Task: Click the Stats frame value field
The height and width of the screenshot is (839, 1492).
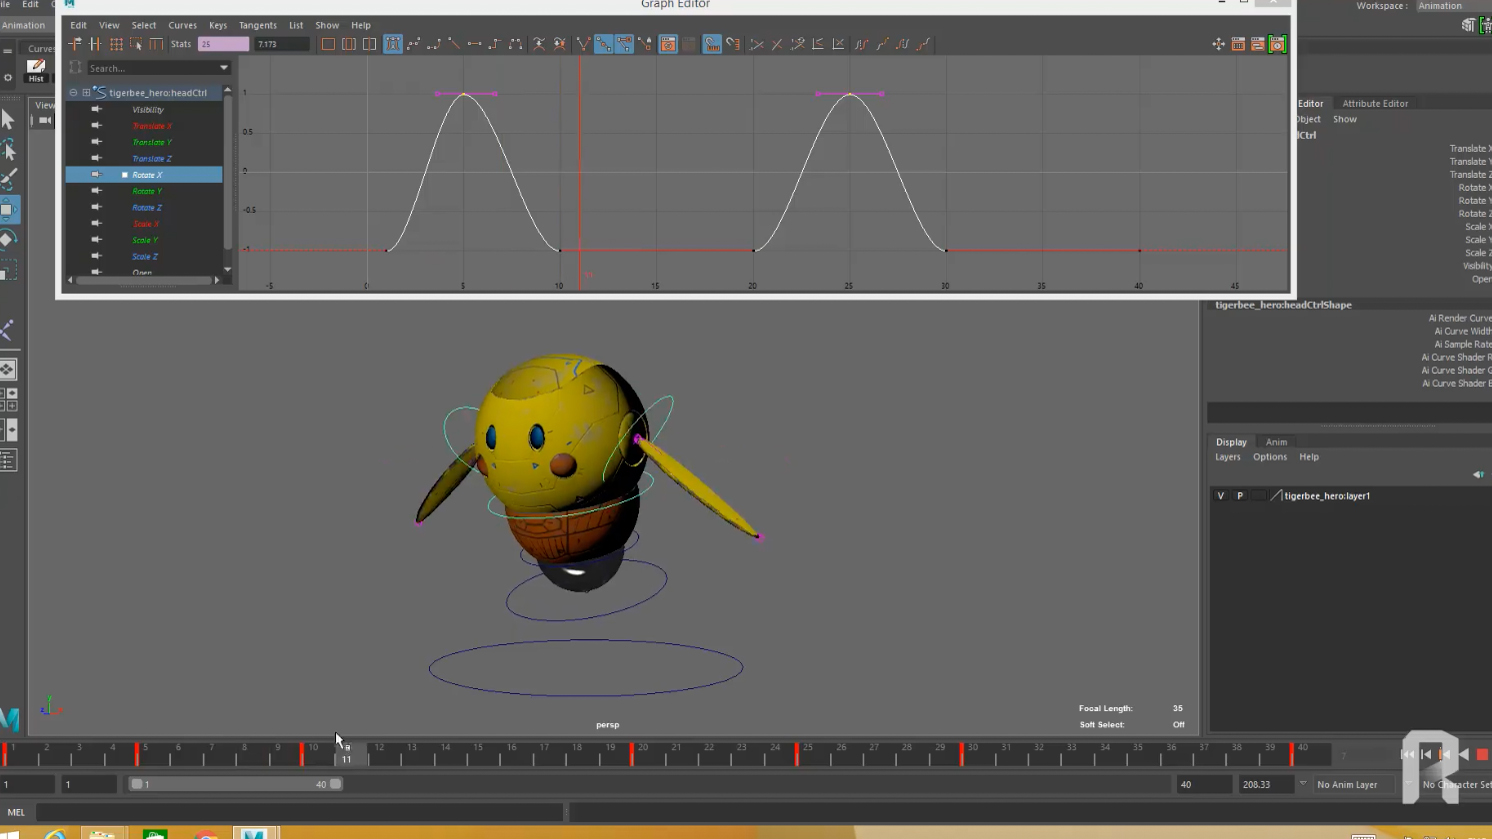Action: 223,44
